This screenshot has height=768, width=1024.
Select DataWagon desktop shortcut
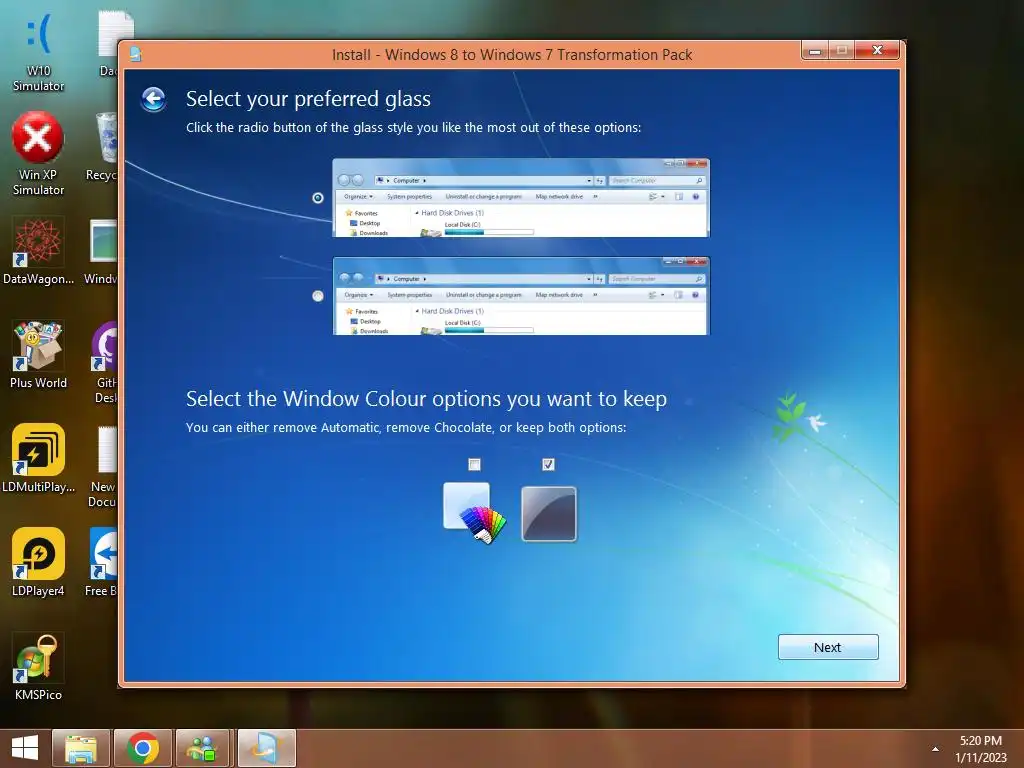click(38, 252)
